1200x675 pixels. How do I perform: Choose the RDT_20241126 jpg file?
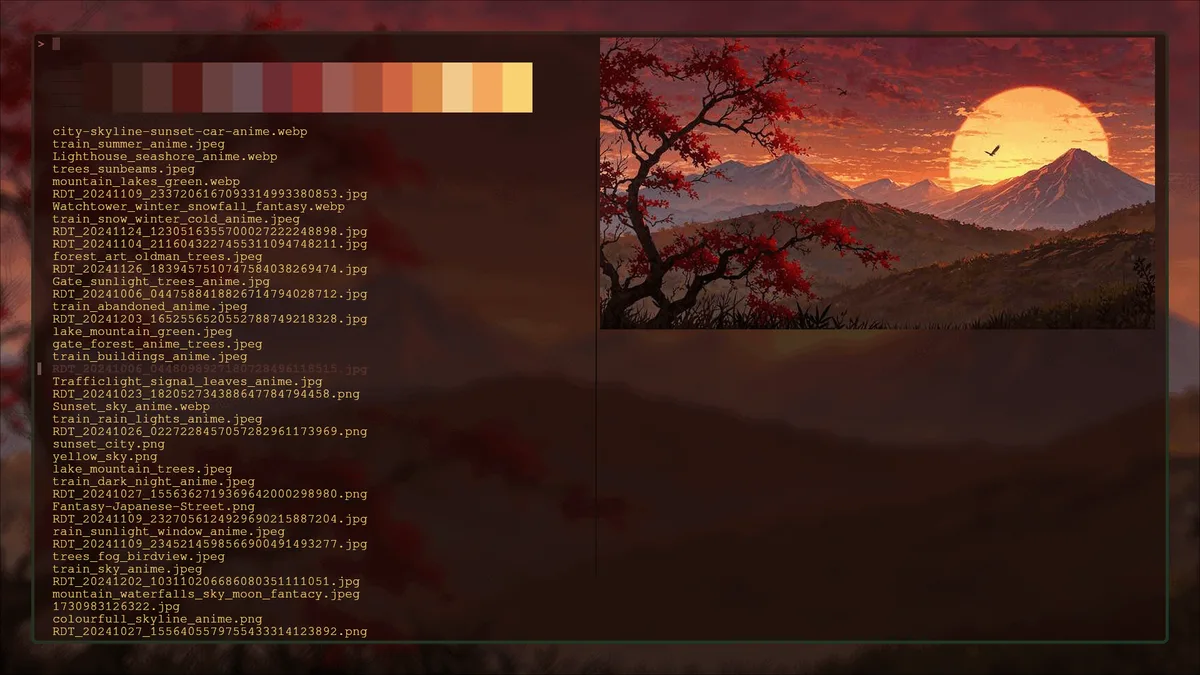pyautogui.click(x=210, y=269)
